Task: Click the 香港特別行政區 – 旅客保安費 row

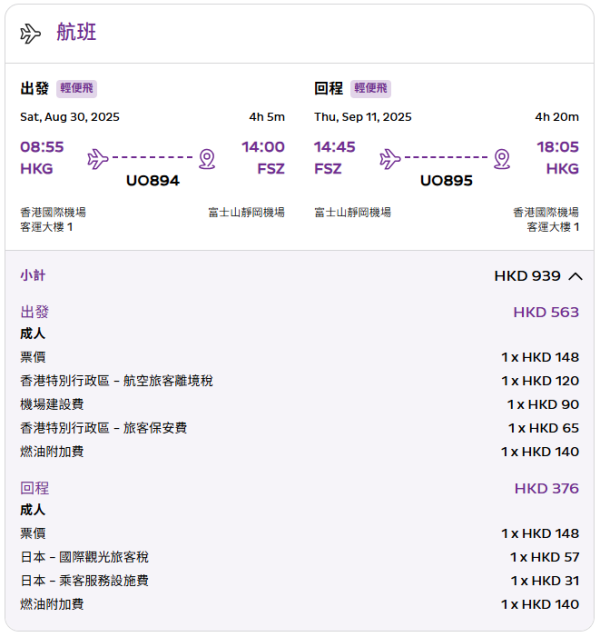Action: [x=299, y=428]
